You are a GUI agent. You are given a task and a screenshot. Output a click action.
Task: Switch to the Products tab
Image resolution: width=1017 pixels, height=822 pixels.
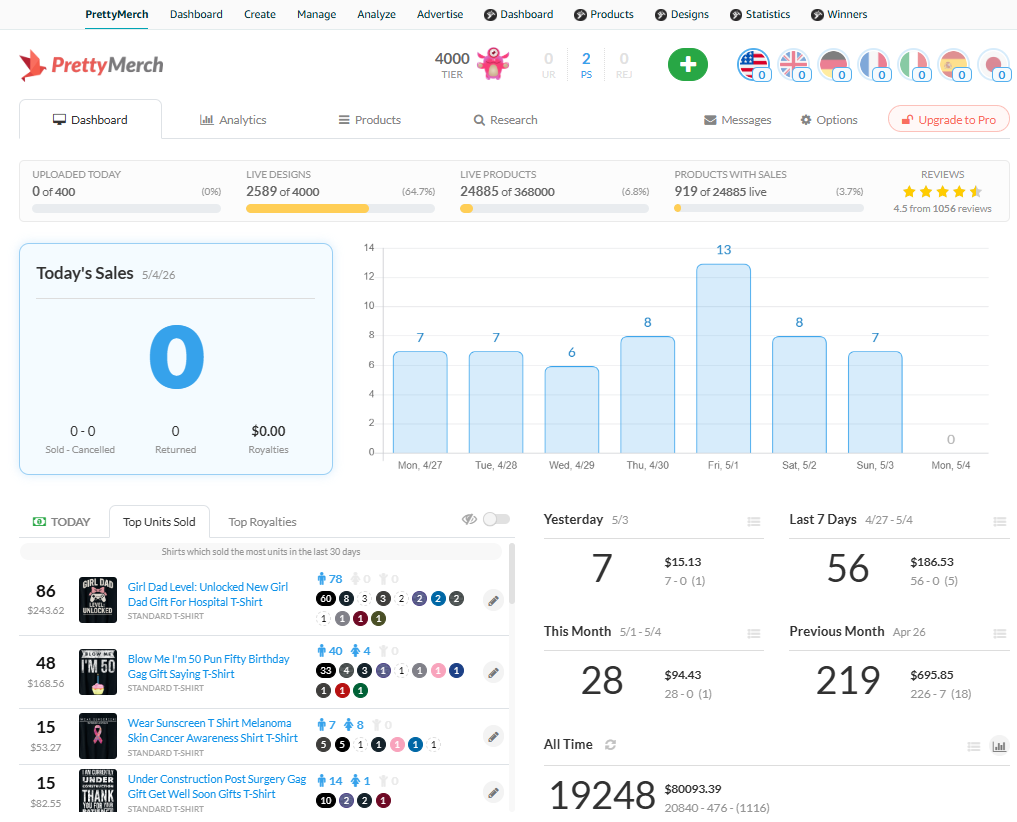370,119
